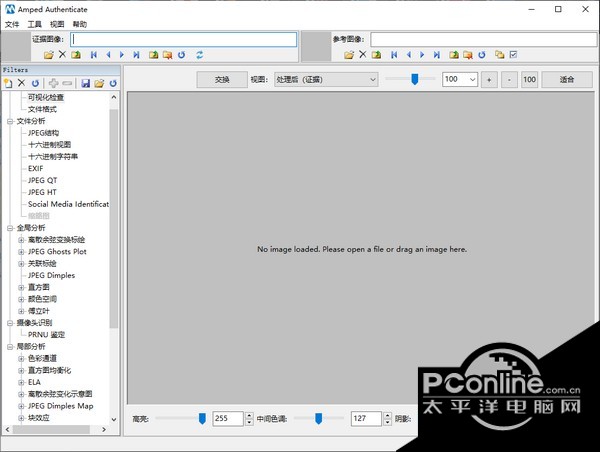Open the 视图 processed-view dropdown
This screenshot has width=600, height=452.
pyautogui.click(x=326, y=80)
